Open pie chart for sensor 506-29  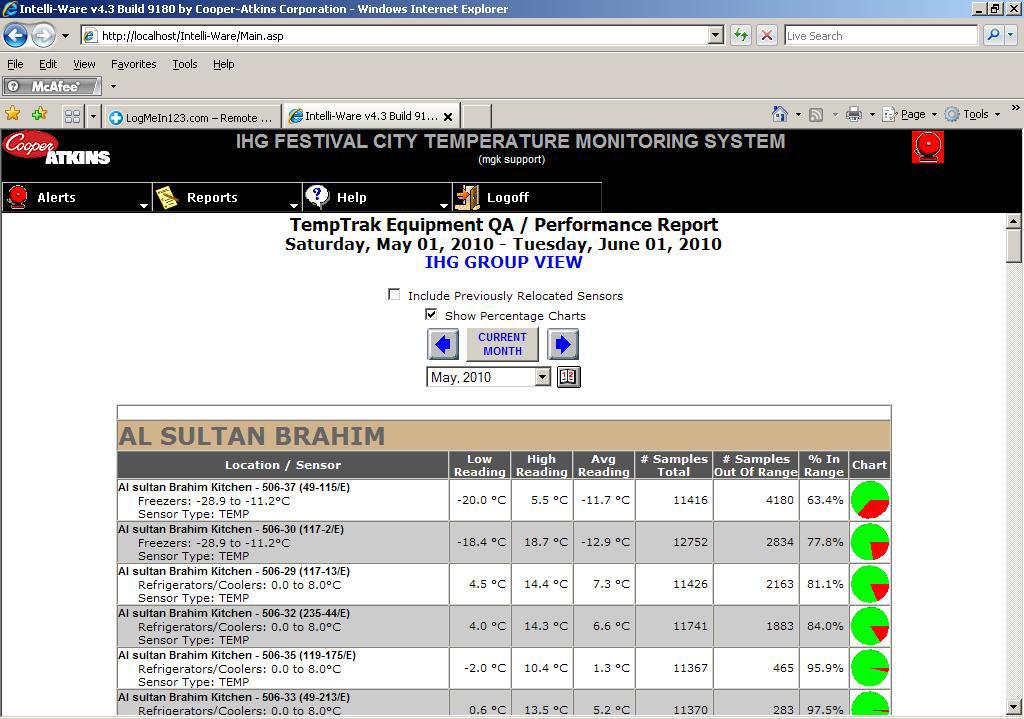(x=870, y=584)
